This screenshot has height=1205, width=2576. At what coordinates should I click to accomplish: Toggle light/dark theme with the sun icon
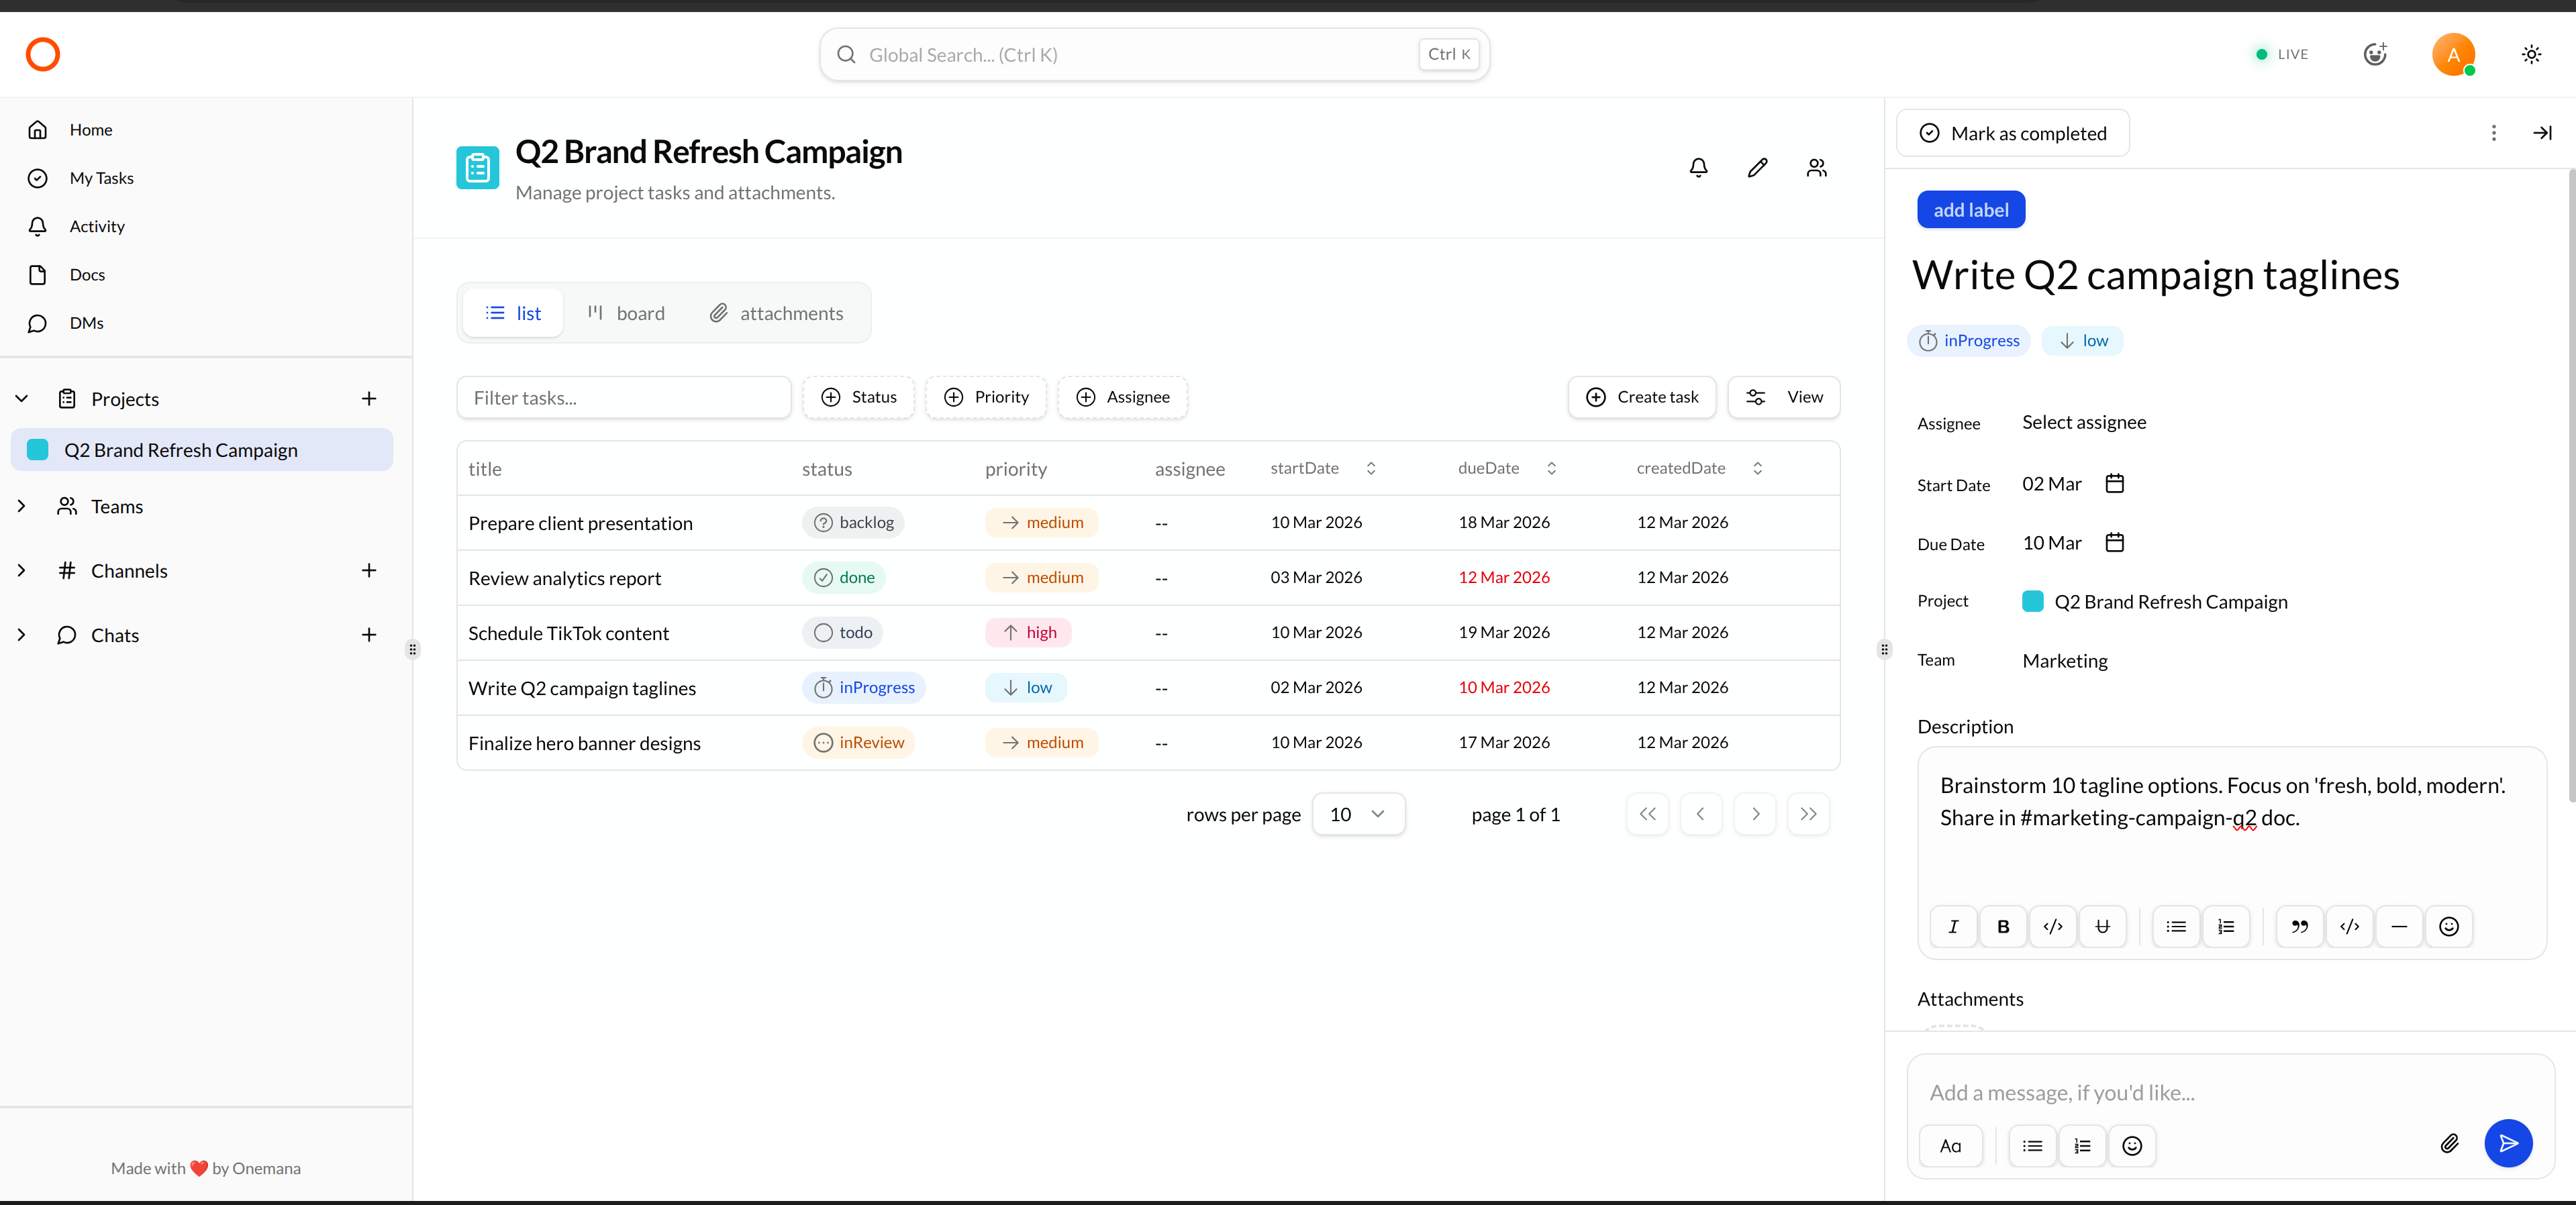(2531, 54)
